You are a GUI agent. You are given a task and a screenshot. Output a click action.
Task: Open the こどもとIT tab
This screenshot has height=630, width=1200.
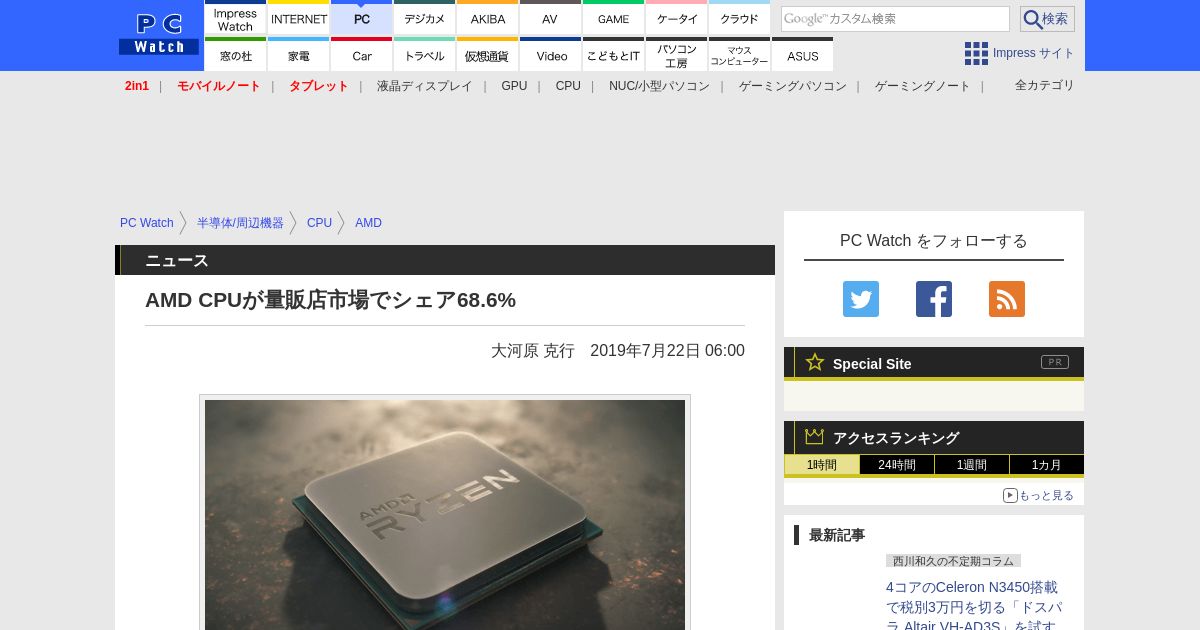(614, 54)
